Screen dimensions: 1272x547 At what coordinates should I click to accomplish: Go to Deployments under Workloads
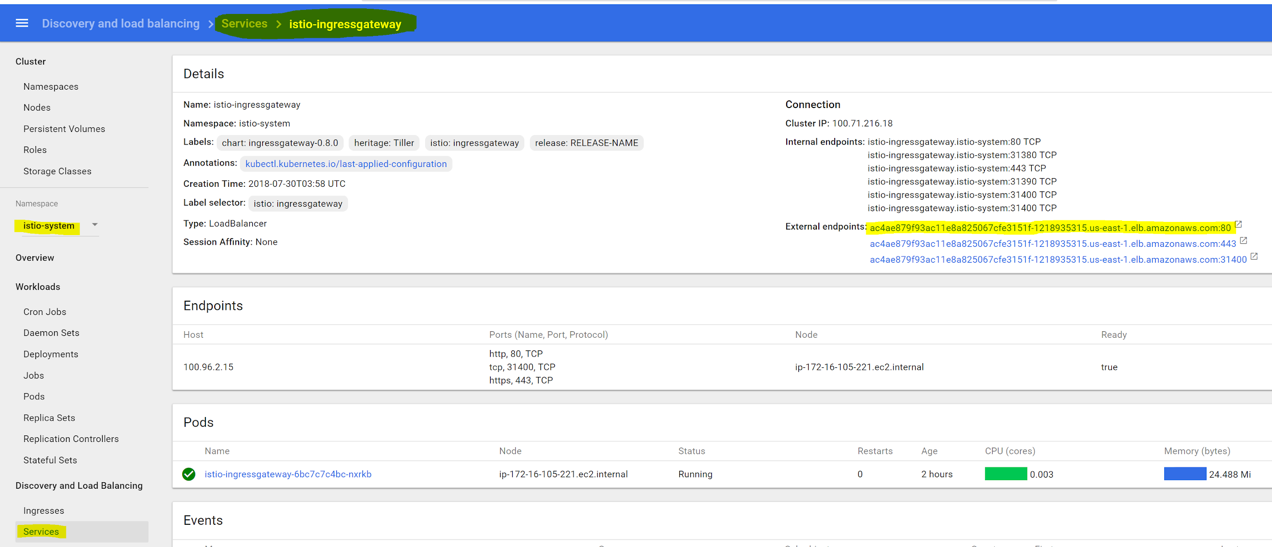[x=51, y=354]
